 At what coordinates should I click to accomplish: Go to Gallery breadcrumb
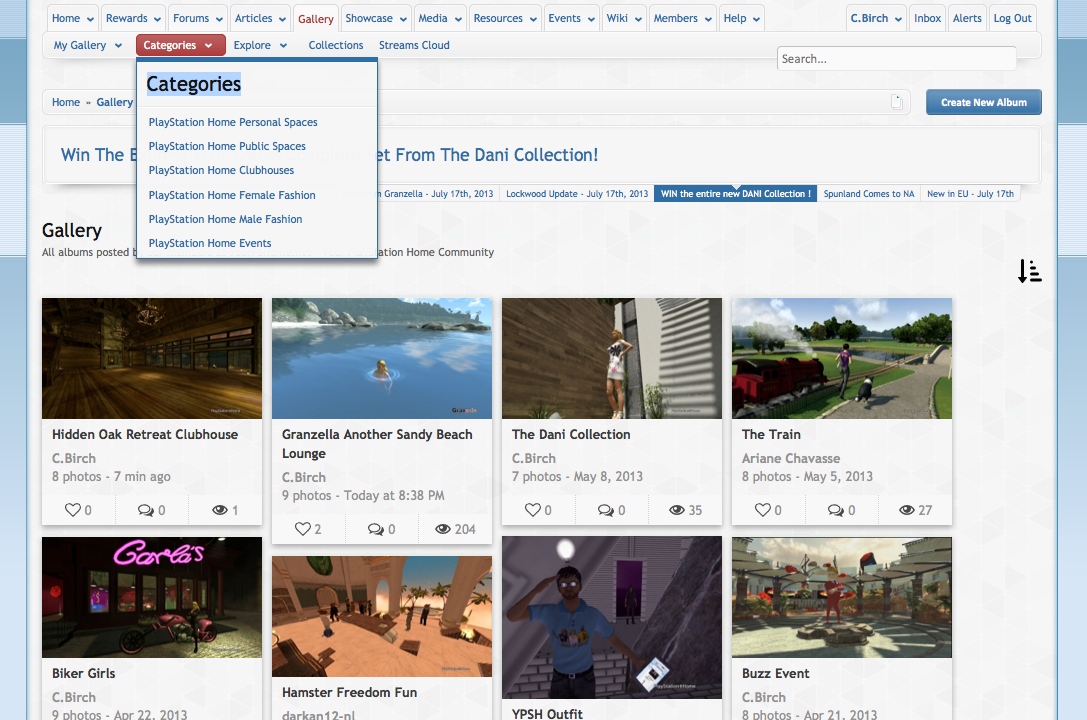pos(114,102)
